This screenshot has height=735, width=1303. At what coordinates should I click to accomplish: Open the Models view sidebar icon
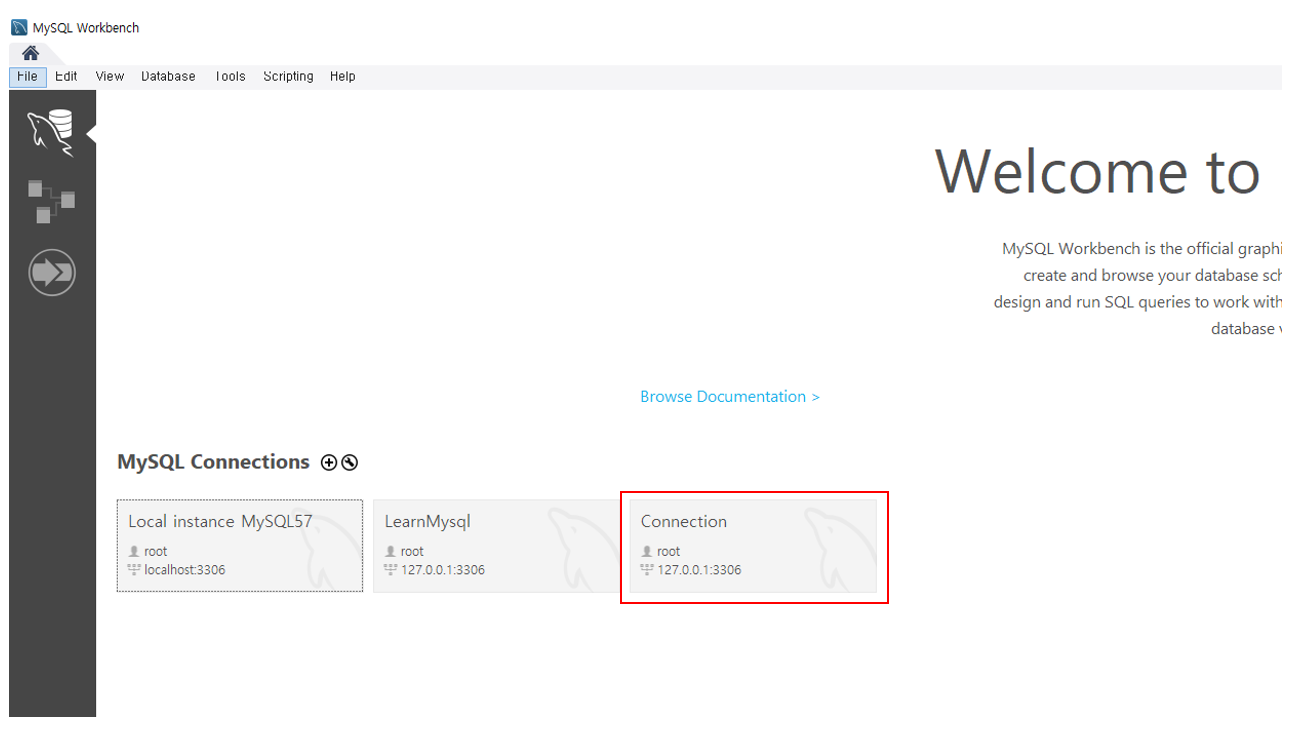[51, 201]
